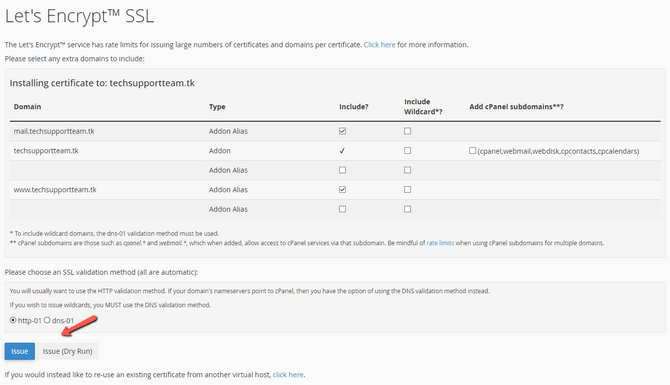Follow the click here link to reuse a certificate
The width and height of the screenshot is (670, 385).
[288, 375]
